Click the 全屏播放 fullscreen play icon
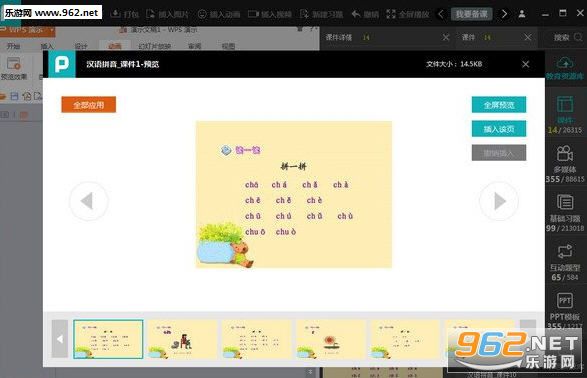The width and height of the screenshot is (587, 378). (x=391, y=14)
